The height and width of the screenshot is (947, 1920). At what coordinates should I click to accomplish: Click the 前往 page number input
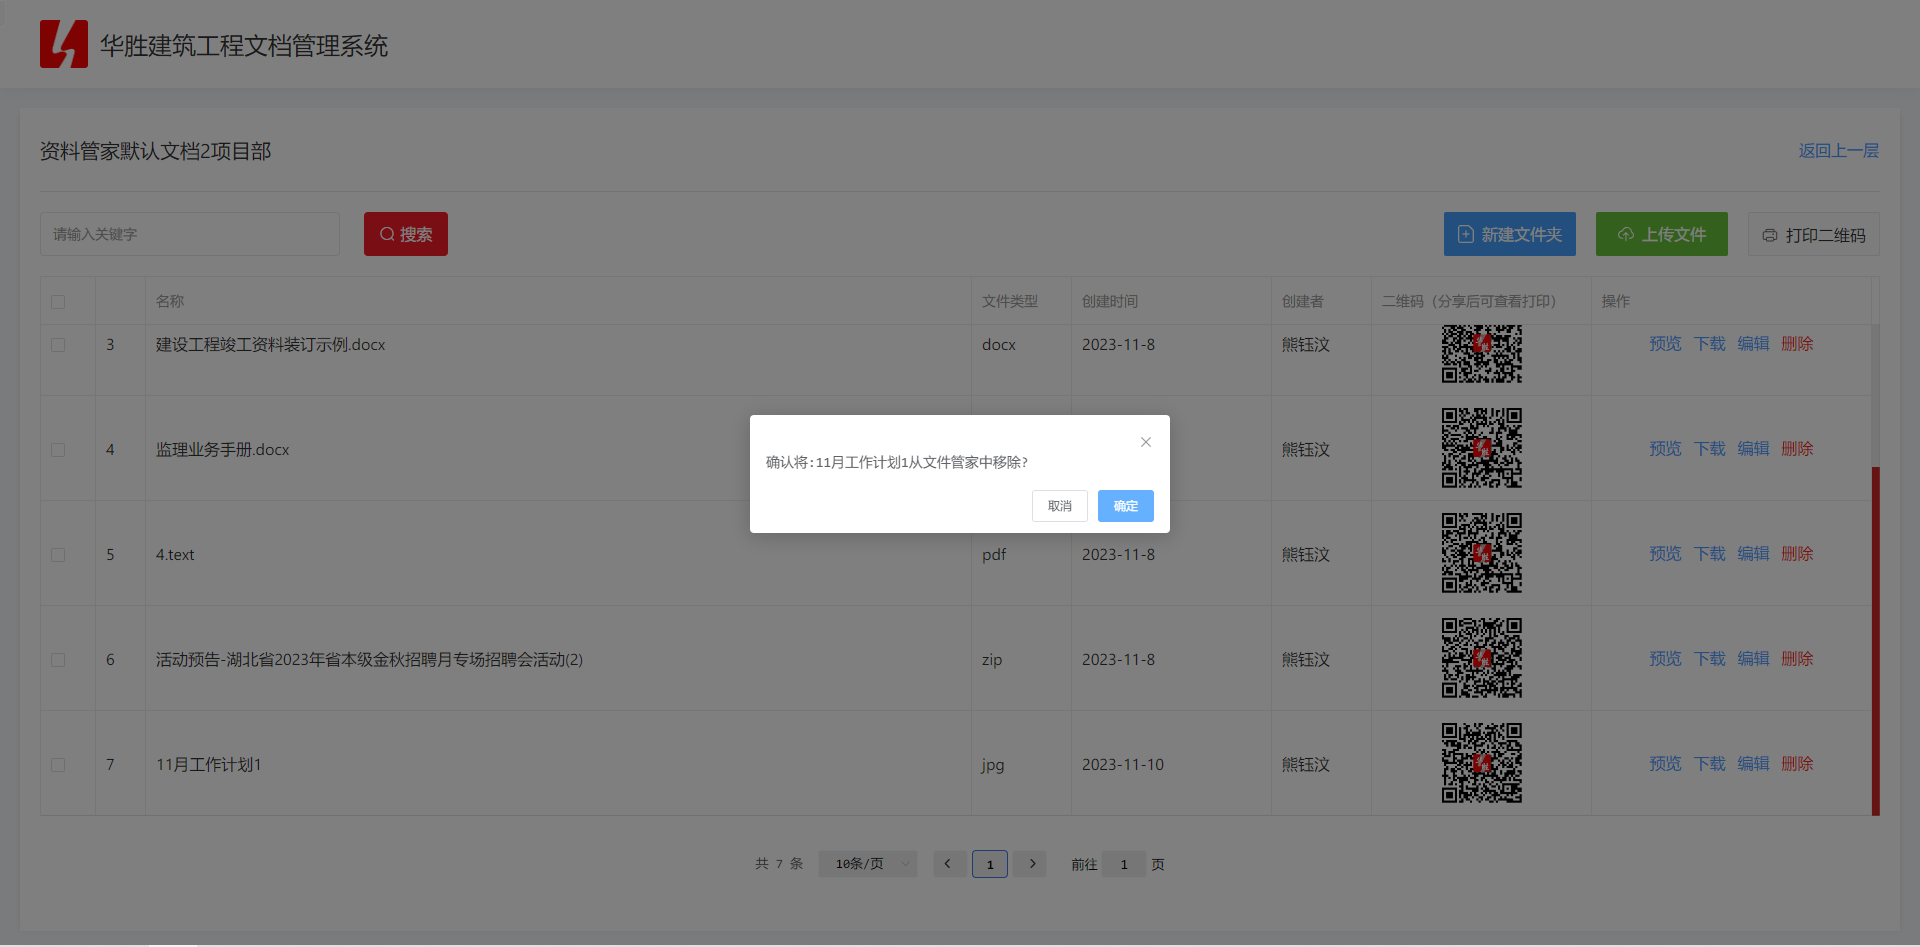[x=1124, y=864]
